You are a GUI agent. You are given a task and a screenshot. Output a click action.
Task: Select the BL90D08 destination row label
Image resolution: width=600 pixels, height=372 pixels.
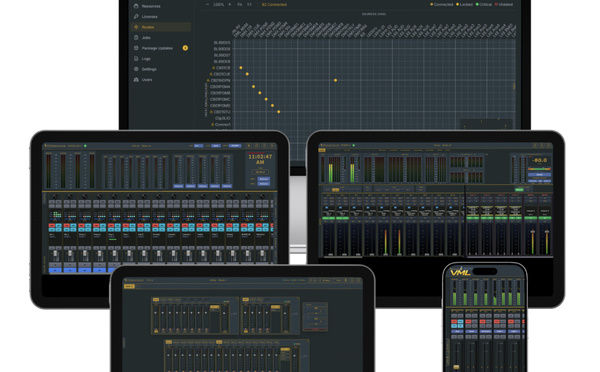(222, 61)
